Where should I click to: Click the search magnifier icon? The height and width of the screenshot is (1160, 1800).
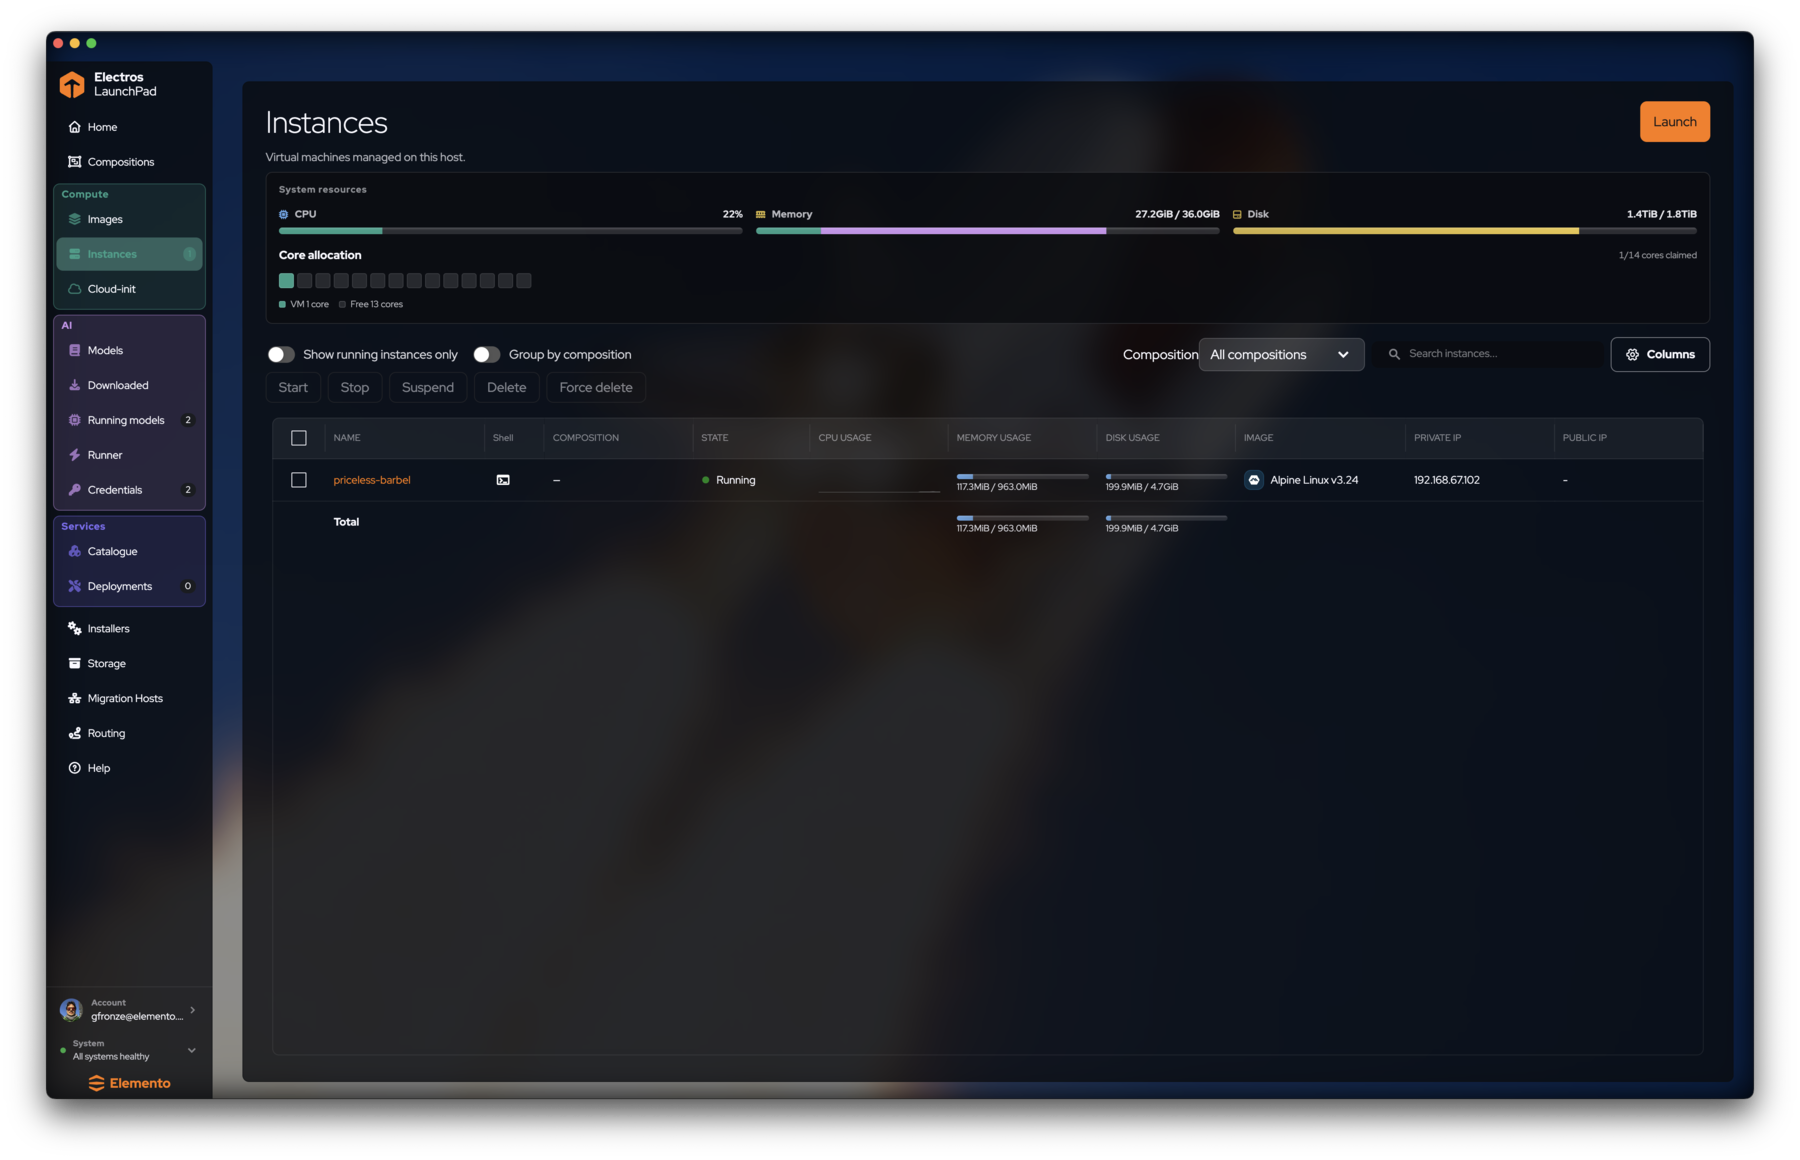[x=1394, y=354]
